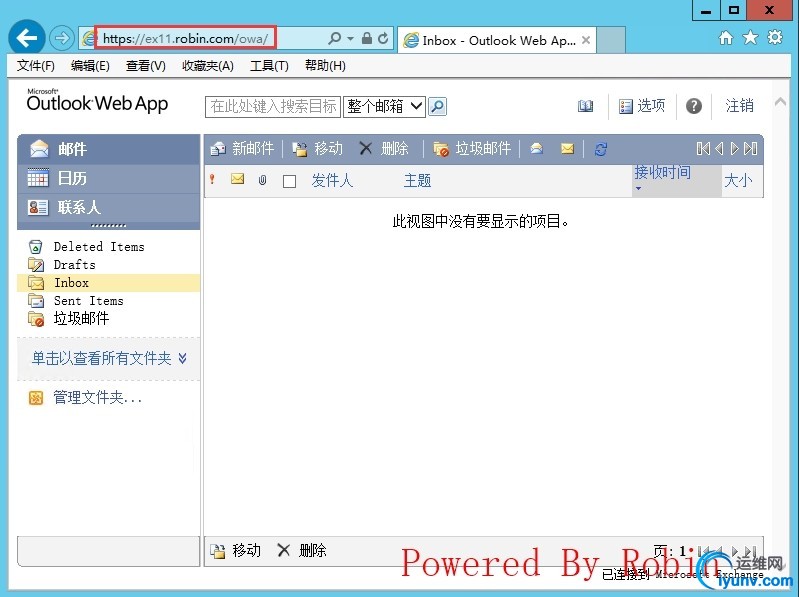The height and width of the screenshot is (597, 799).
Task: Sort by 主题 column header
Action: pyautogui.click(x=417, y=180)
